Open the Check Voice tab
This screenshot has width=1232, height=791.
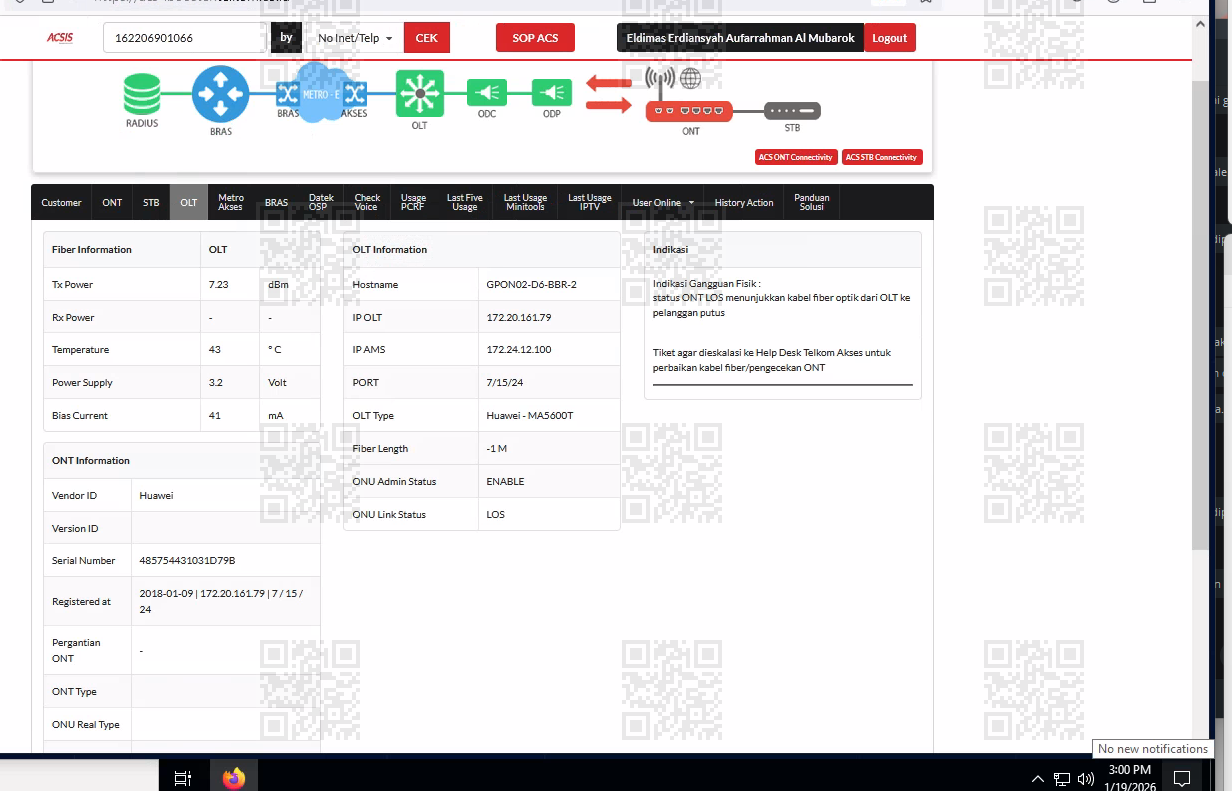coord(367,203)
